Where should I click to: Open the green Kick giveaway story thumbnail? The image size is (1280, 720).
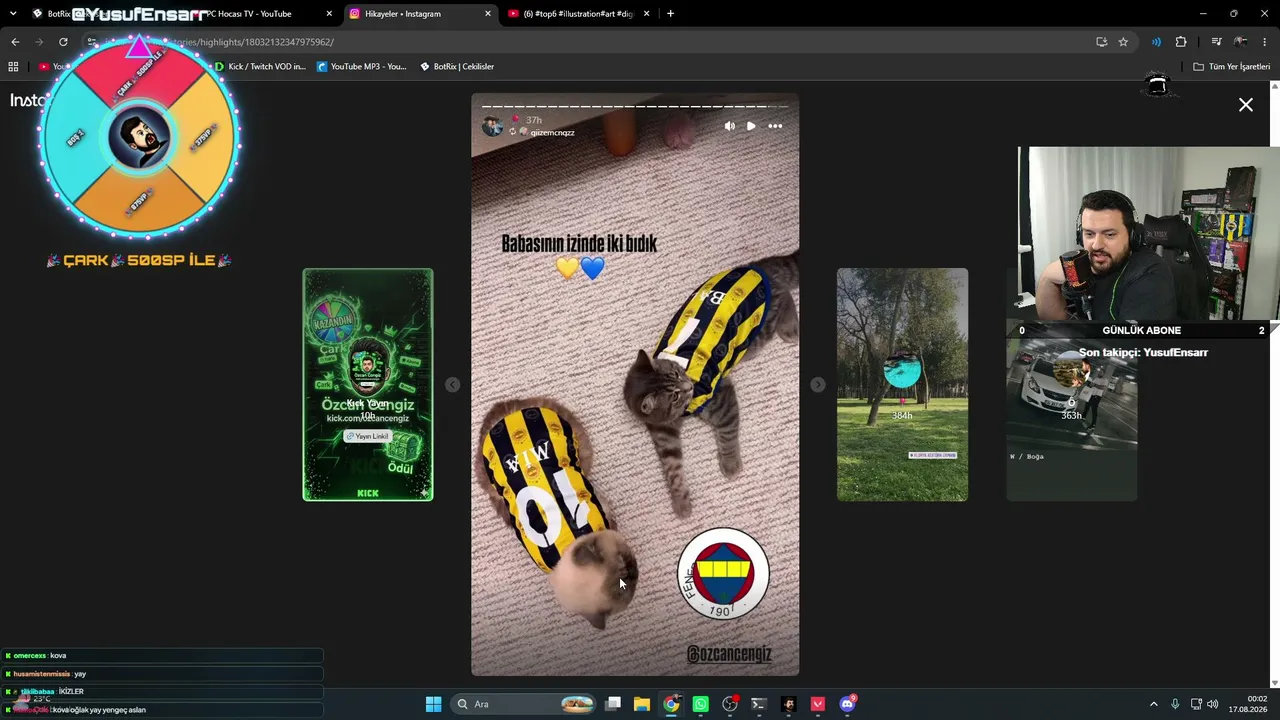click(368, 385)
